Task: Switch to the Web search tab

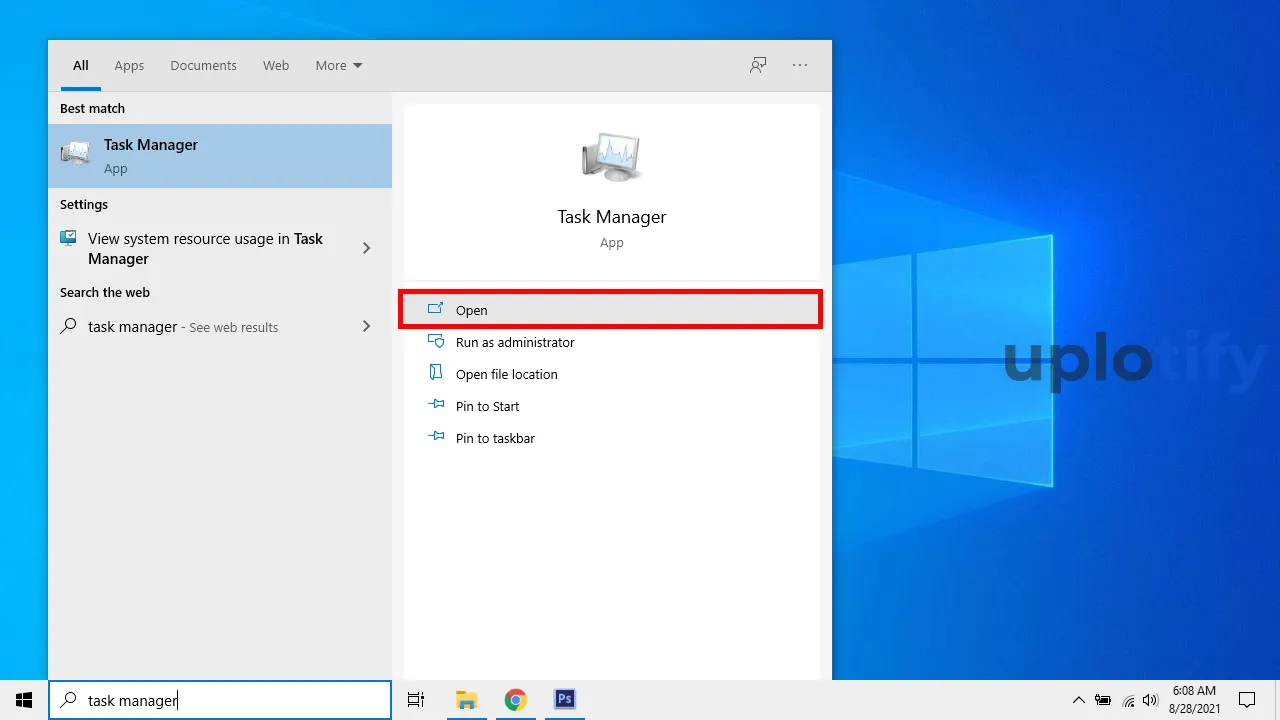Action: [x=276, y=66]
